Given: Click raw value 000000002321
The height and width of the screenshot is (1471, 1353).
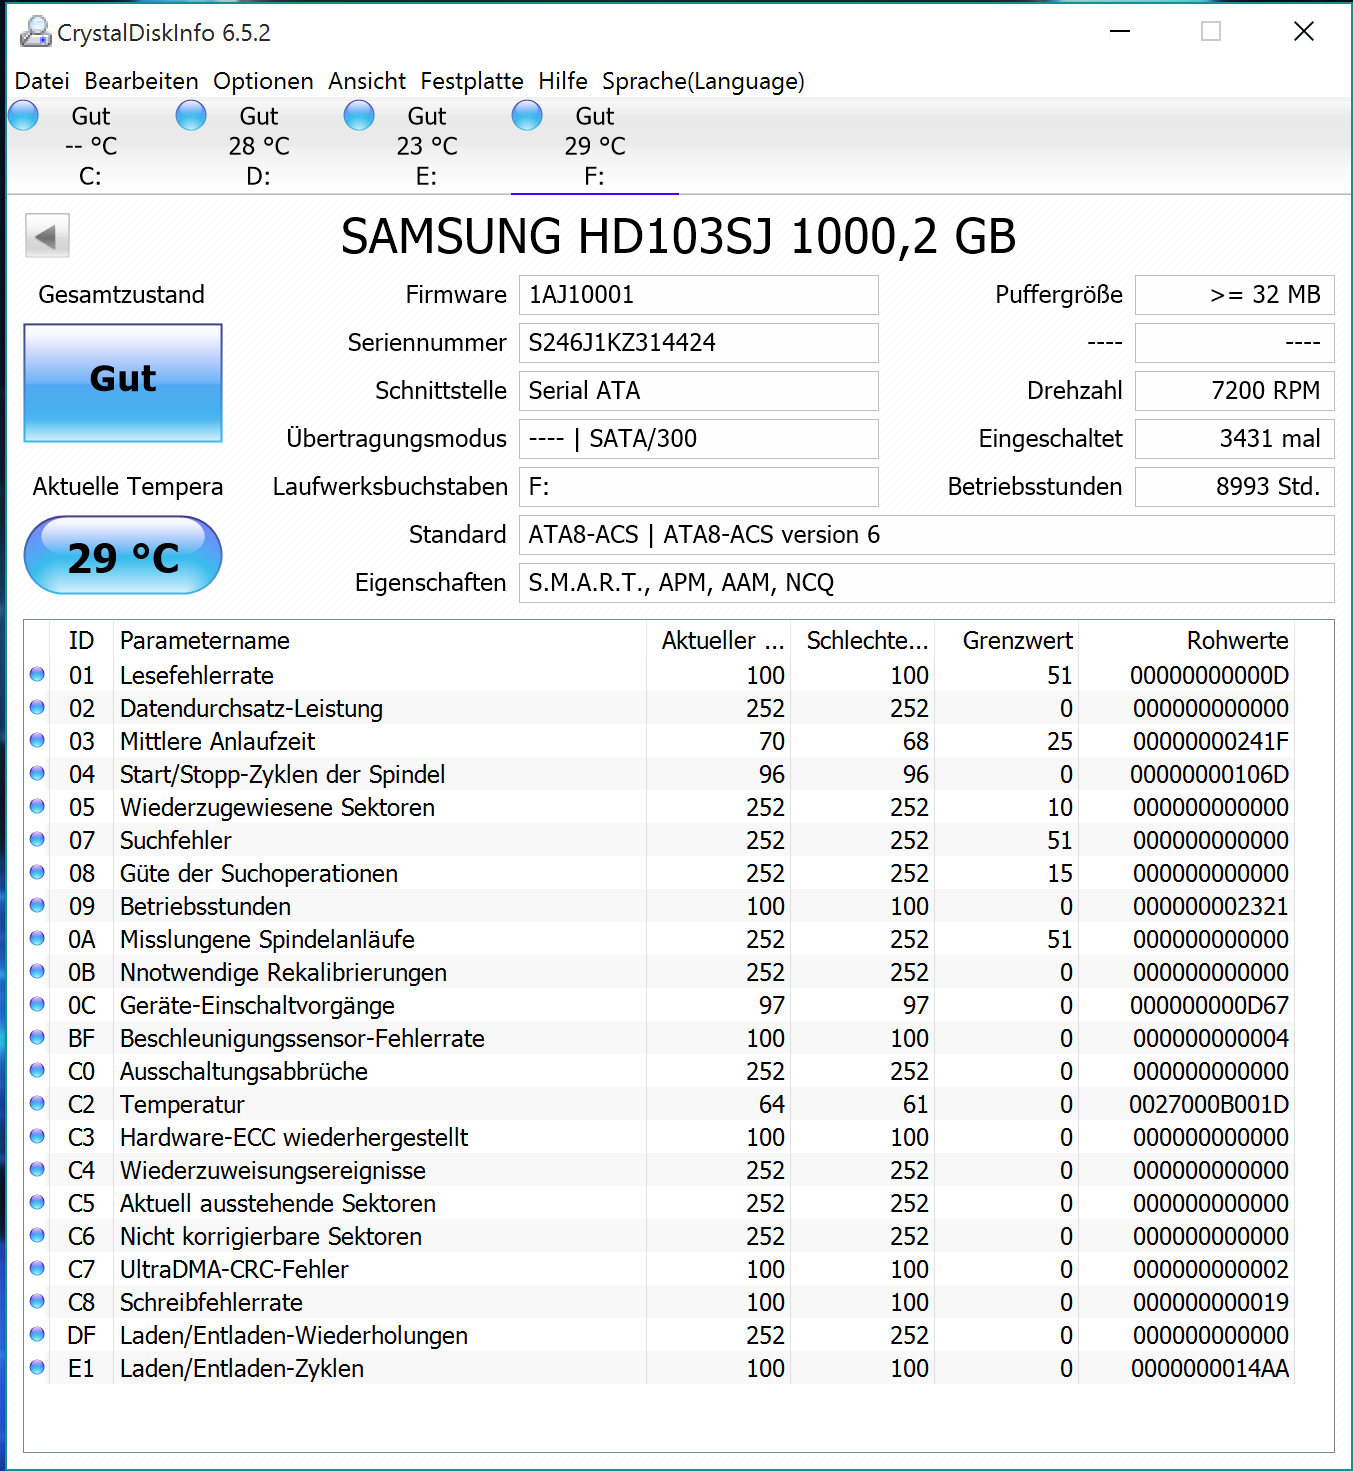Looking at the screenshot, I should pyautogui.click(x=1210, y=907).
